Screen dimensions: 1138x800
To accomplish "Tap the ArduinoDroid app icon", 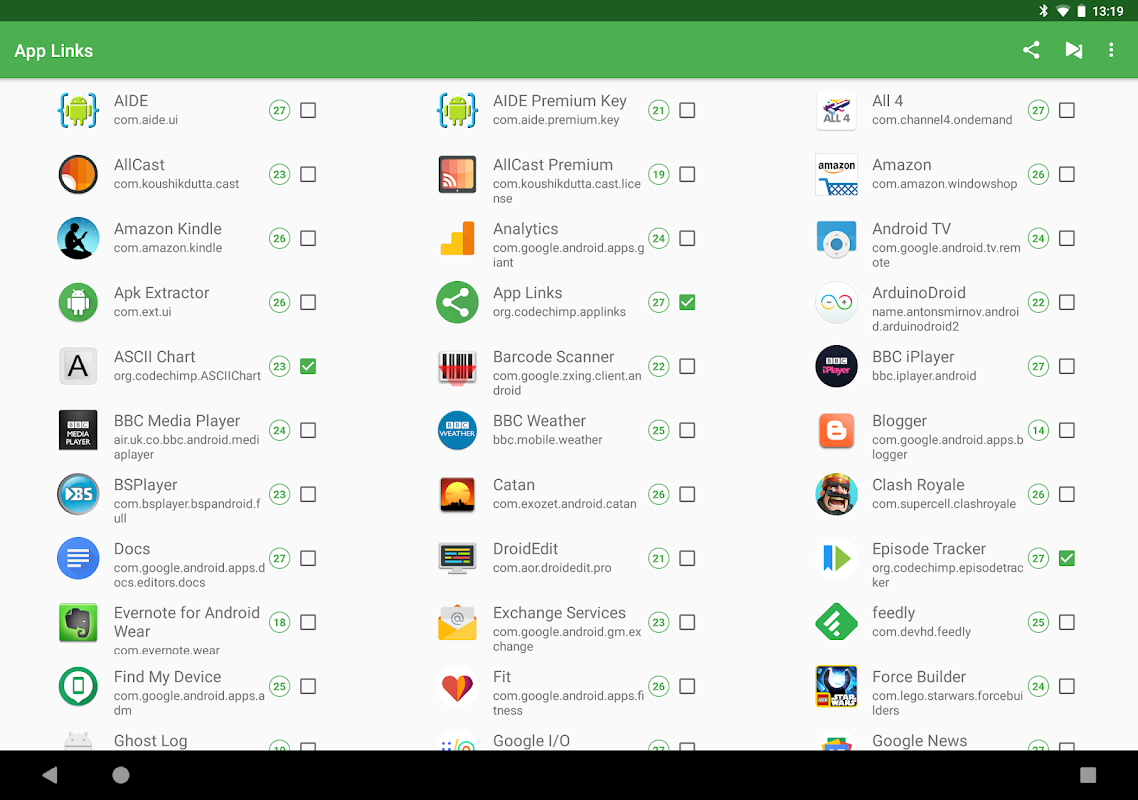I will [837, 302].
